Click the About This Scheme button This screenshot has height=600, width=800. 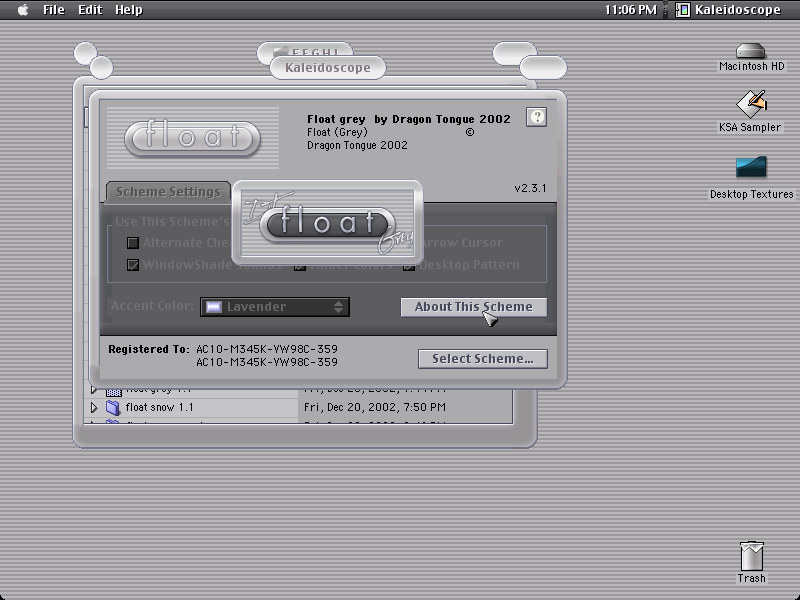click(x=473, y=307)
